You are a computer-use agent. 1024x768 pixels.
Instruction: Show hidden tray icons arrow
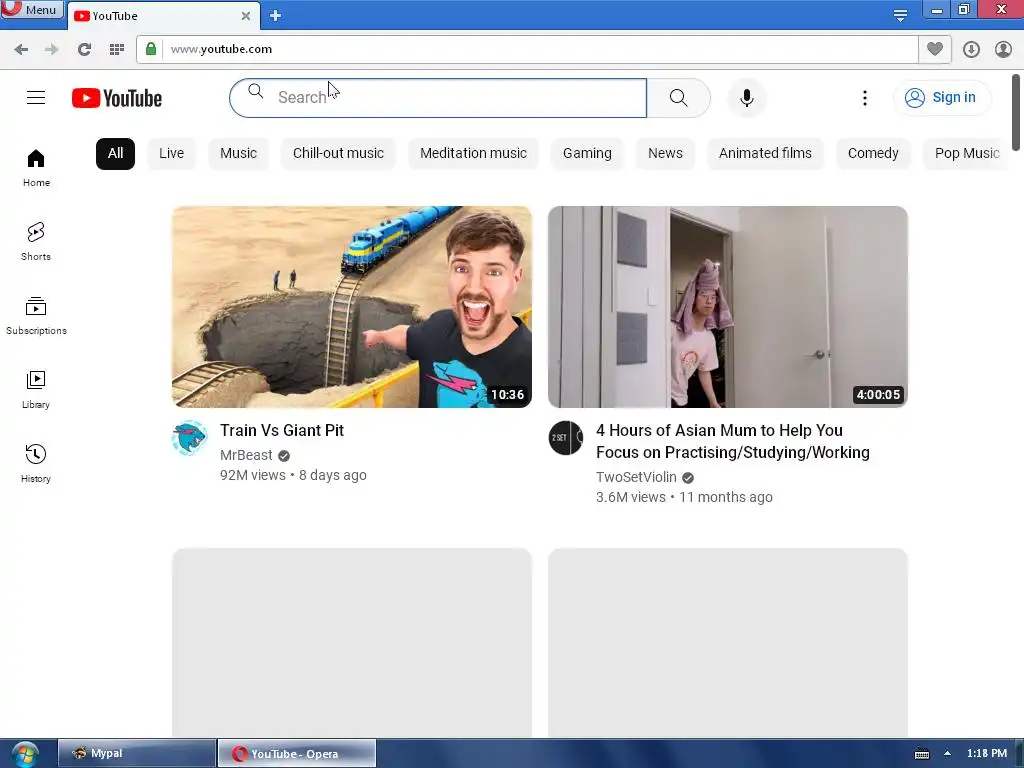click(947, 753)
